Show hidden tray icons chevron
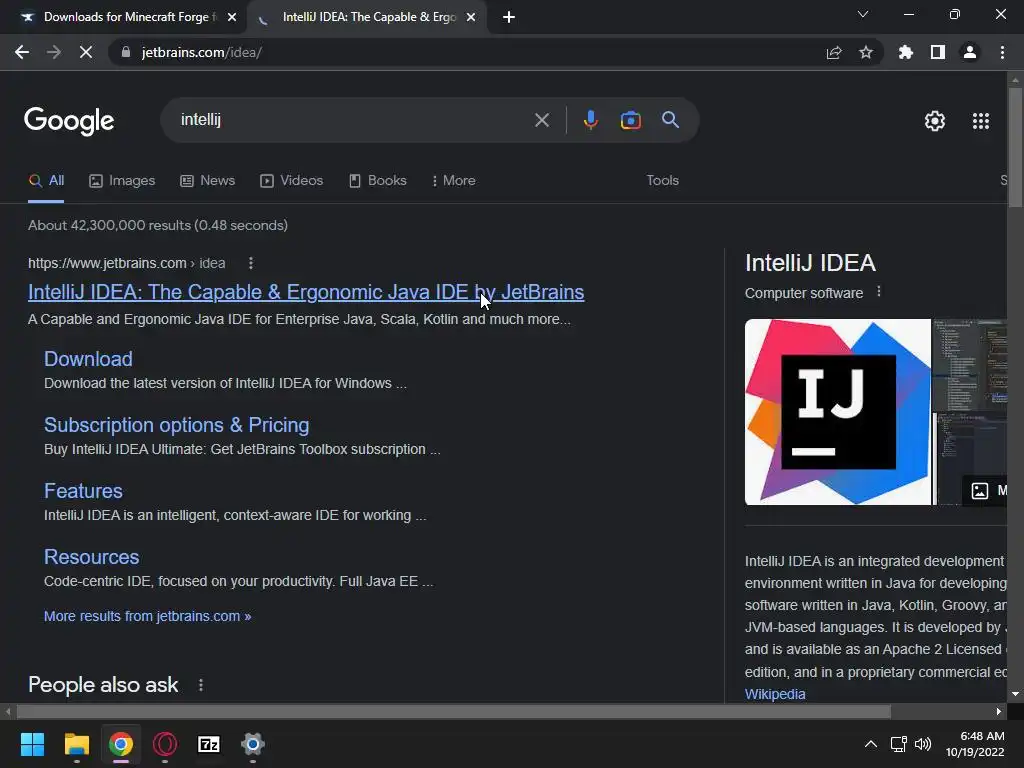The height and width of the screenshot is (768, 1024). pyautogui.click(x=871, y=744)
